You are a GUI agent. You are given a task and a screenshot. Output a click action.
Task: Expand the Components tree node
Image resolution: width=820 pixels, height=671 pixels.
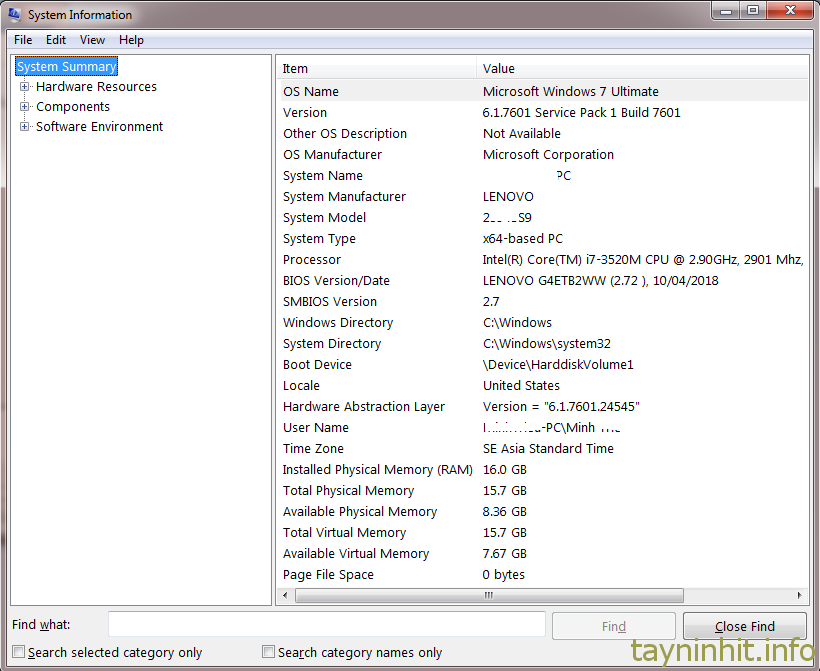pyautogui.click(x=25, y=107)
